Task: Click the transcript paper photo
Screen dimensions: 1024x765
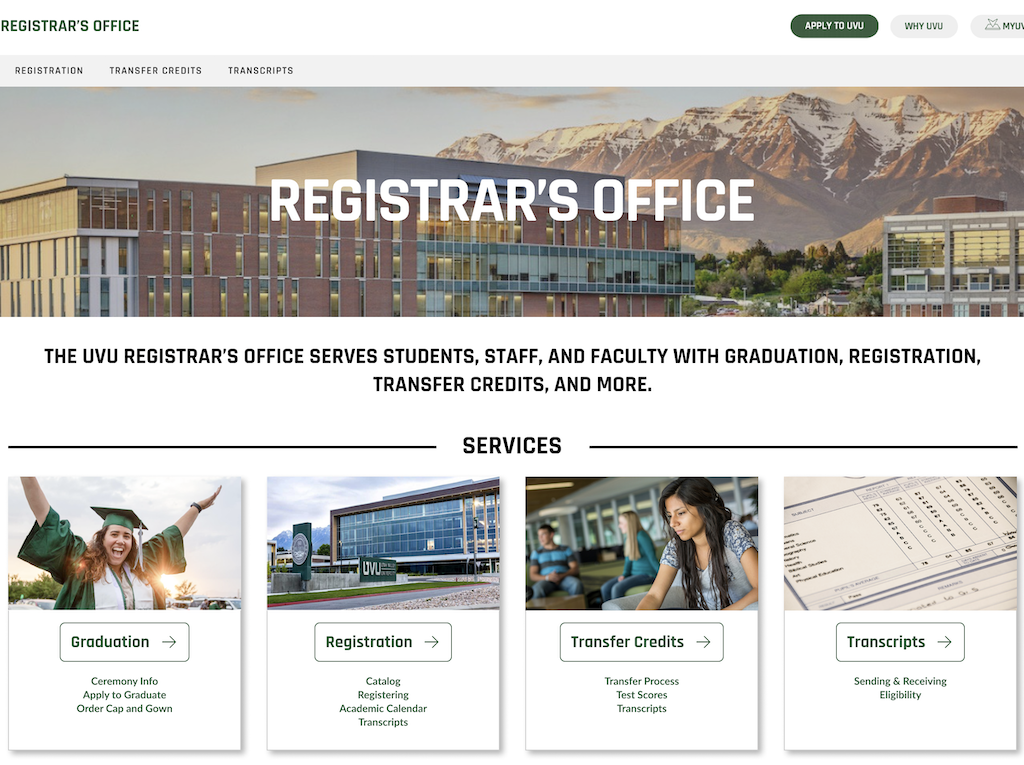Action: pyautogui.click(x=900, y=544)
